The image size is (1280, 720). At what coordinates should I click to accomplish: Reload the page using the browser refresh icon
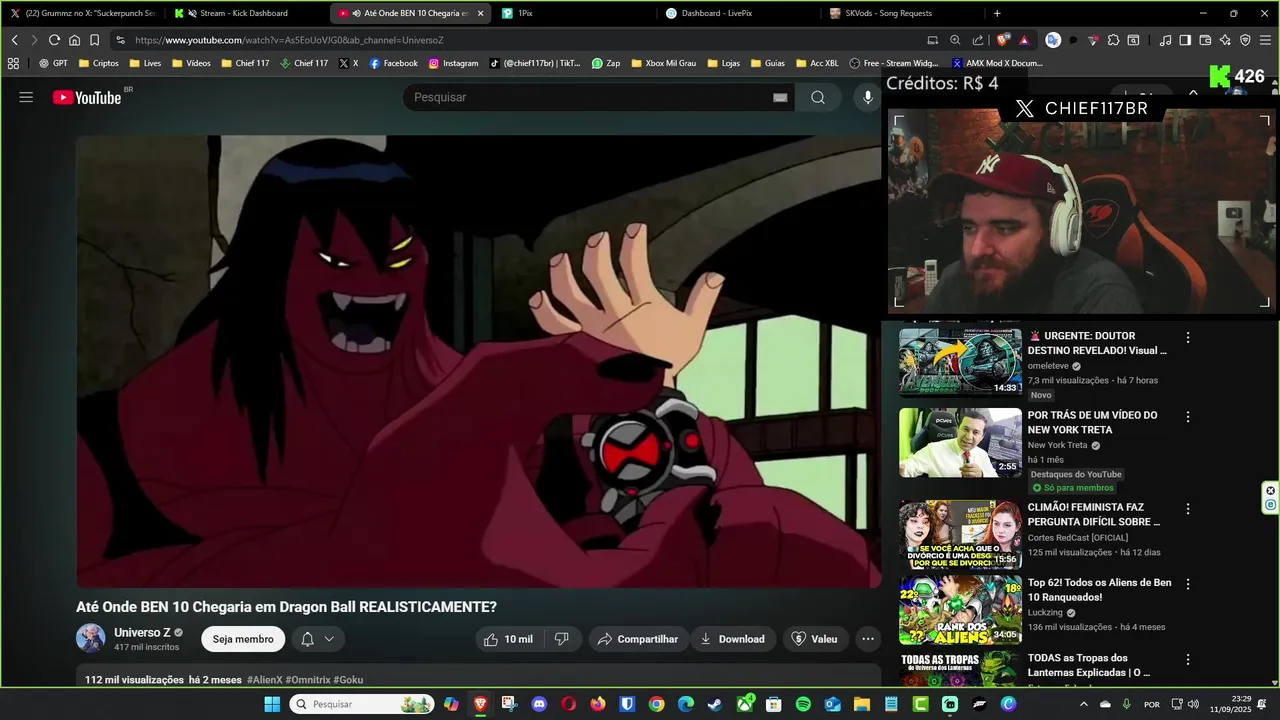point(54,40)
